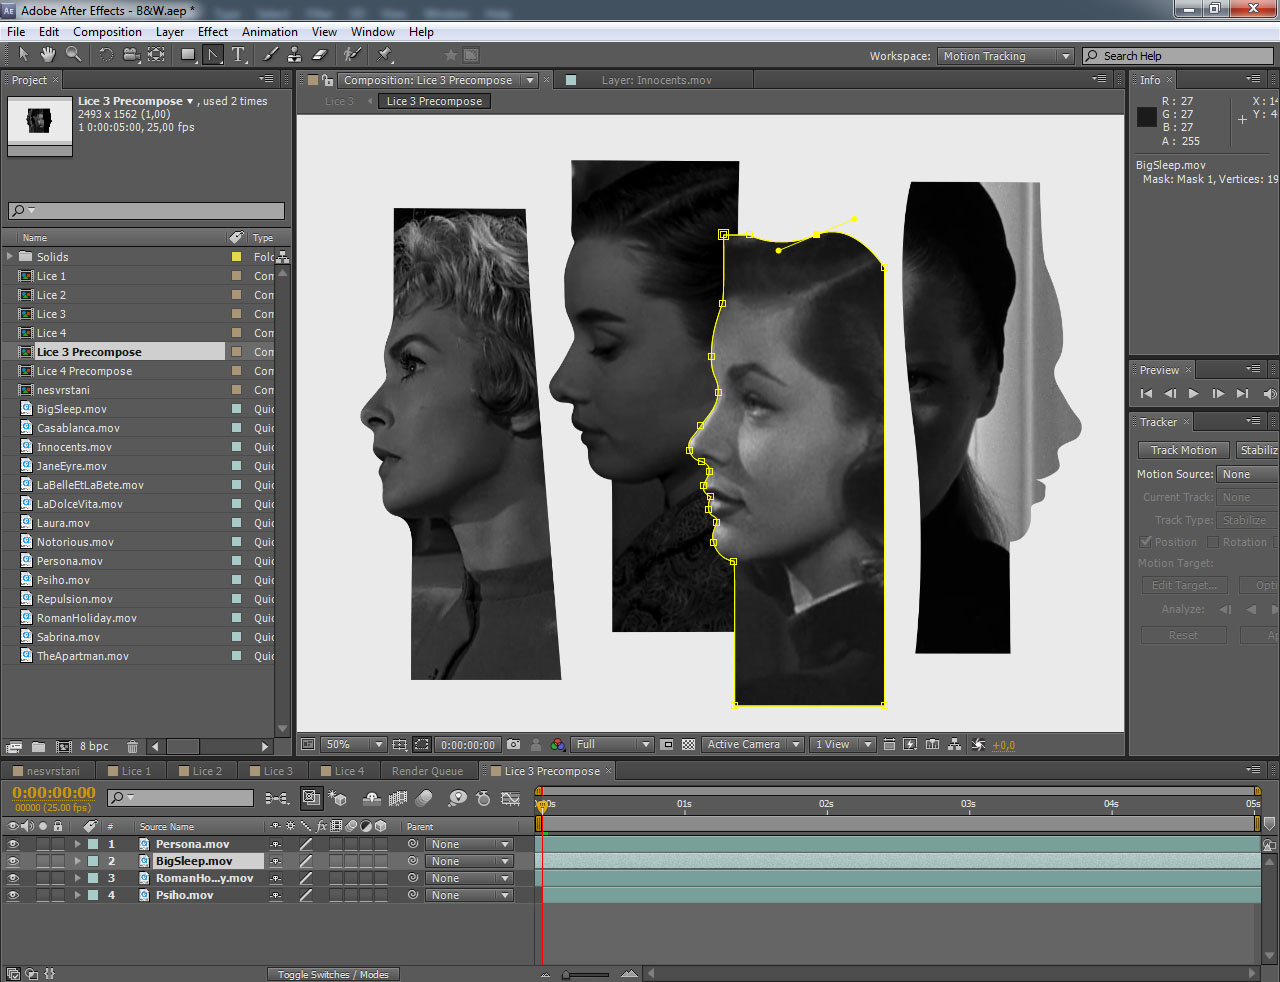Click the Track Motion button
1280x982 pixels.
[x=1183, y=450]
